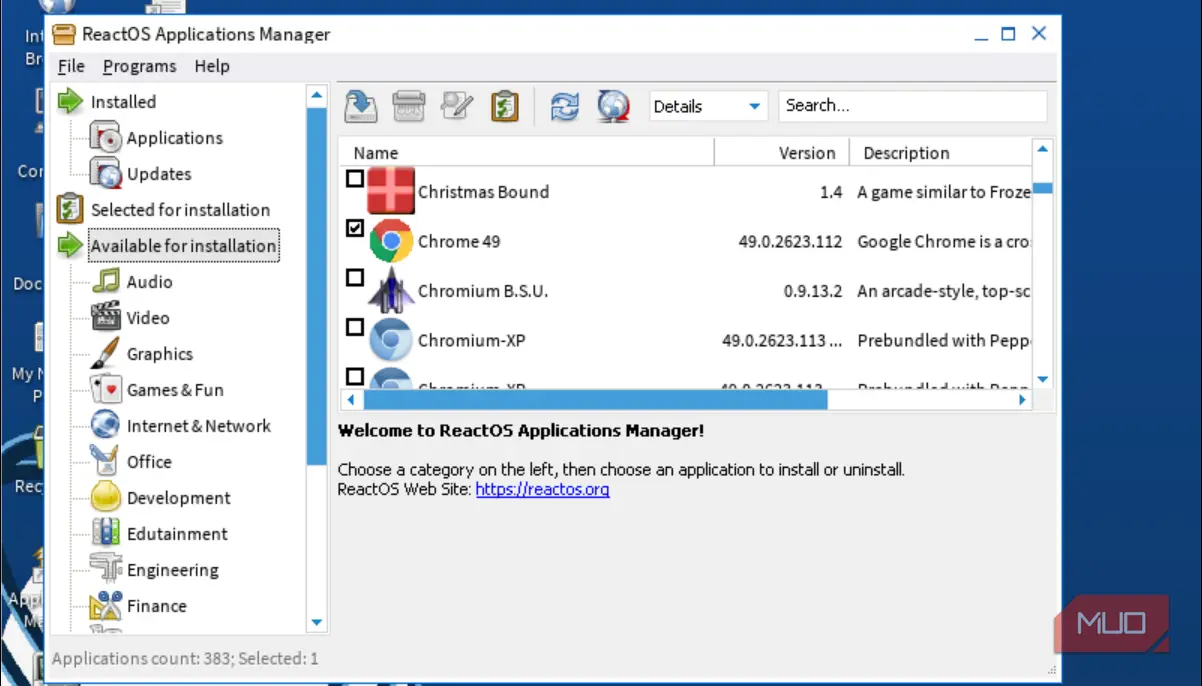Click the category tree scroll down arrow

click(317, 622)
